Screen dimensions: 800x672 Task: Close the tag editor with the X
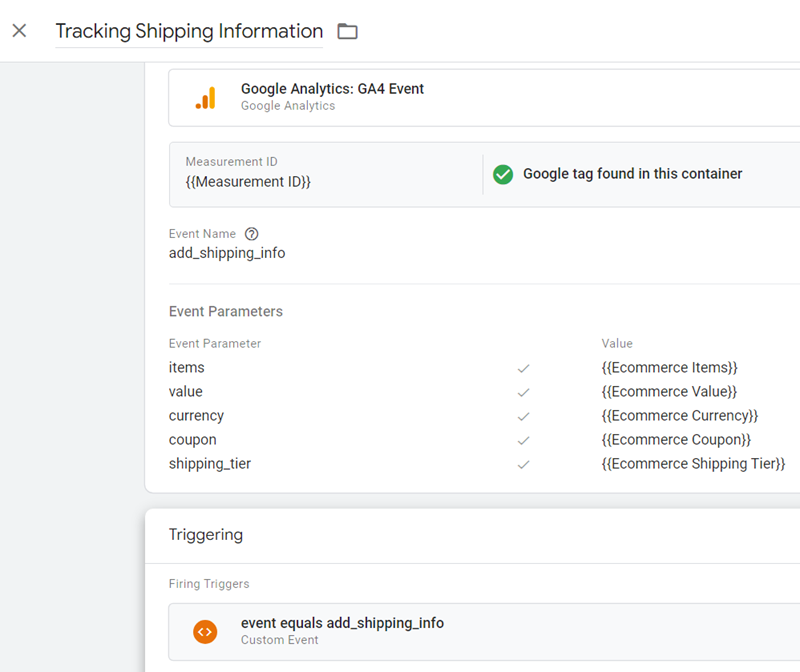19,31
